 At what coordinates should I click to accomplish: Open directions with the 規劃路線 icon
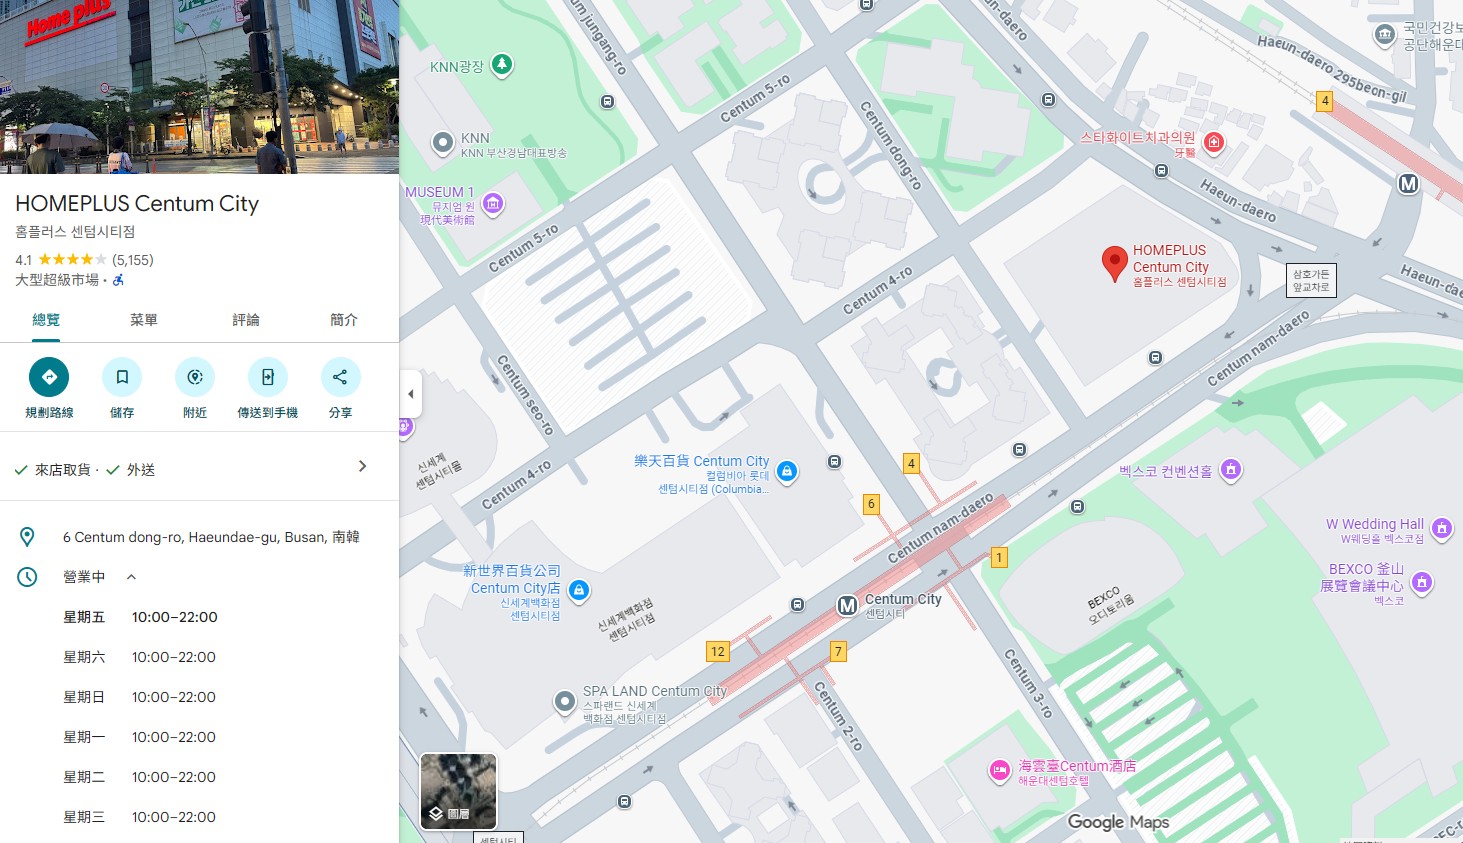[x=48, y=377]
